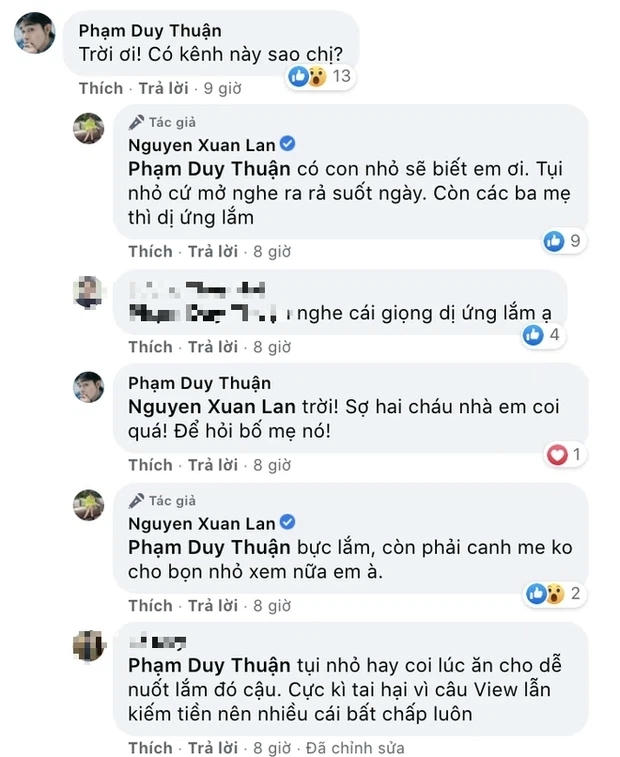View the 9 likes on Nguyen Xuan Lan's reply

click(x=563, y=240)
